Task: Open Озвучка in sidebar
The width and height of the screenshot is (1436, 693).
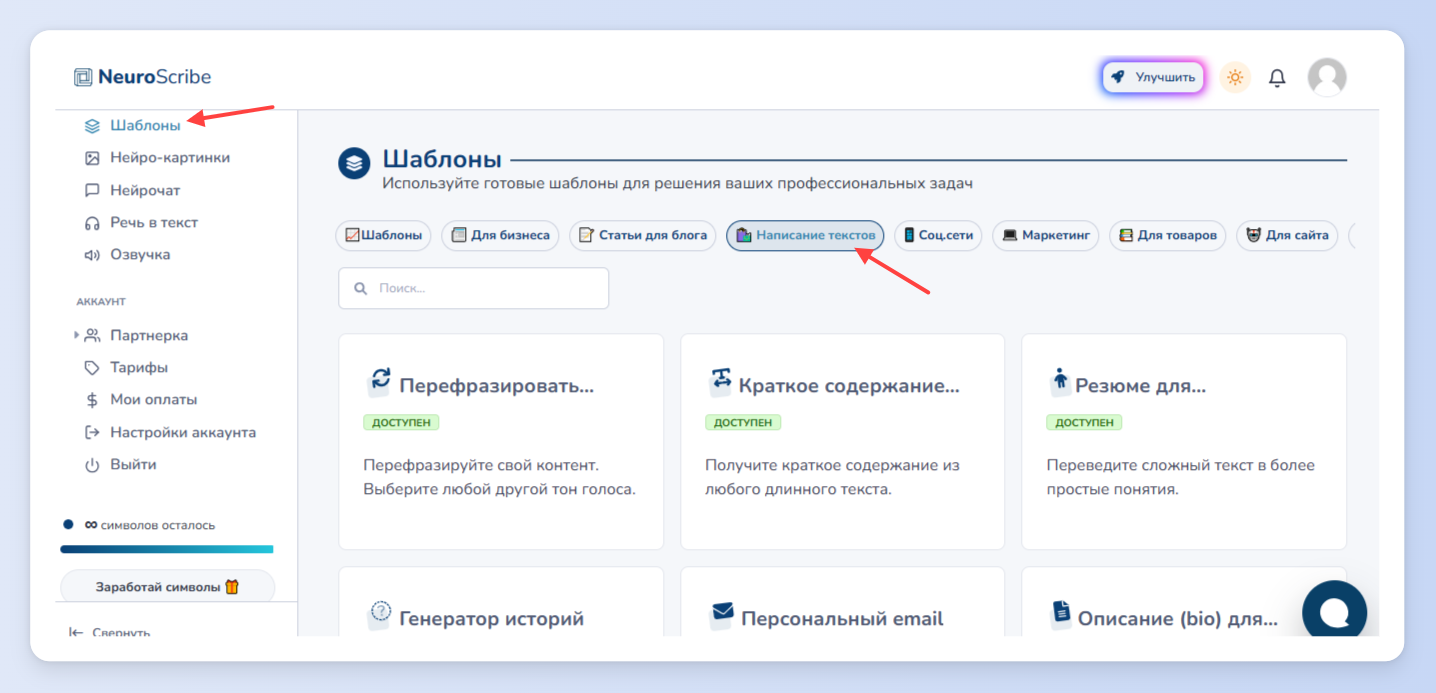Action: tap(140, 254)
